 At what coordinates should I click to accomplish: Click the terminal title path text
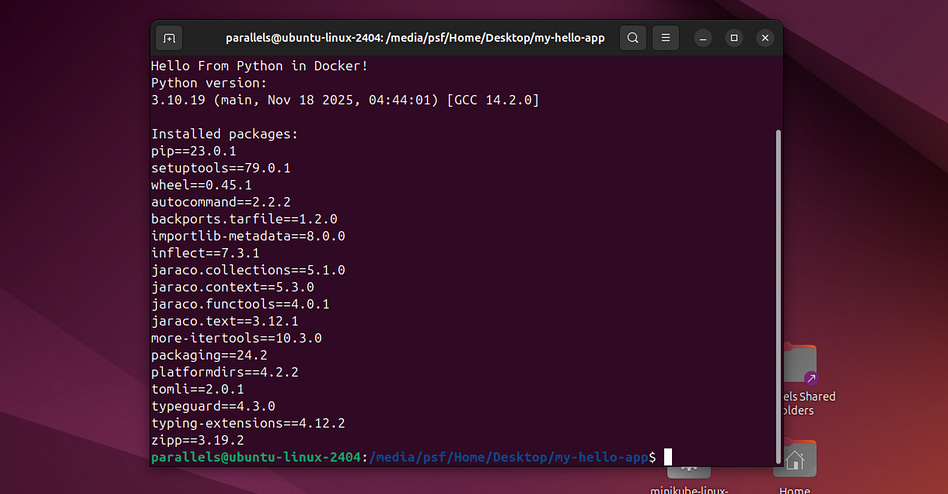pyautogui.click(x=415, y=38)
